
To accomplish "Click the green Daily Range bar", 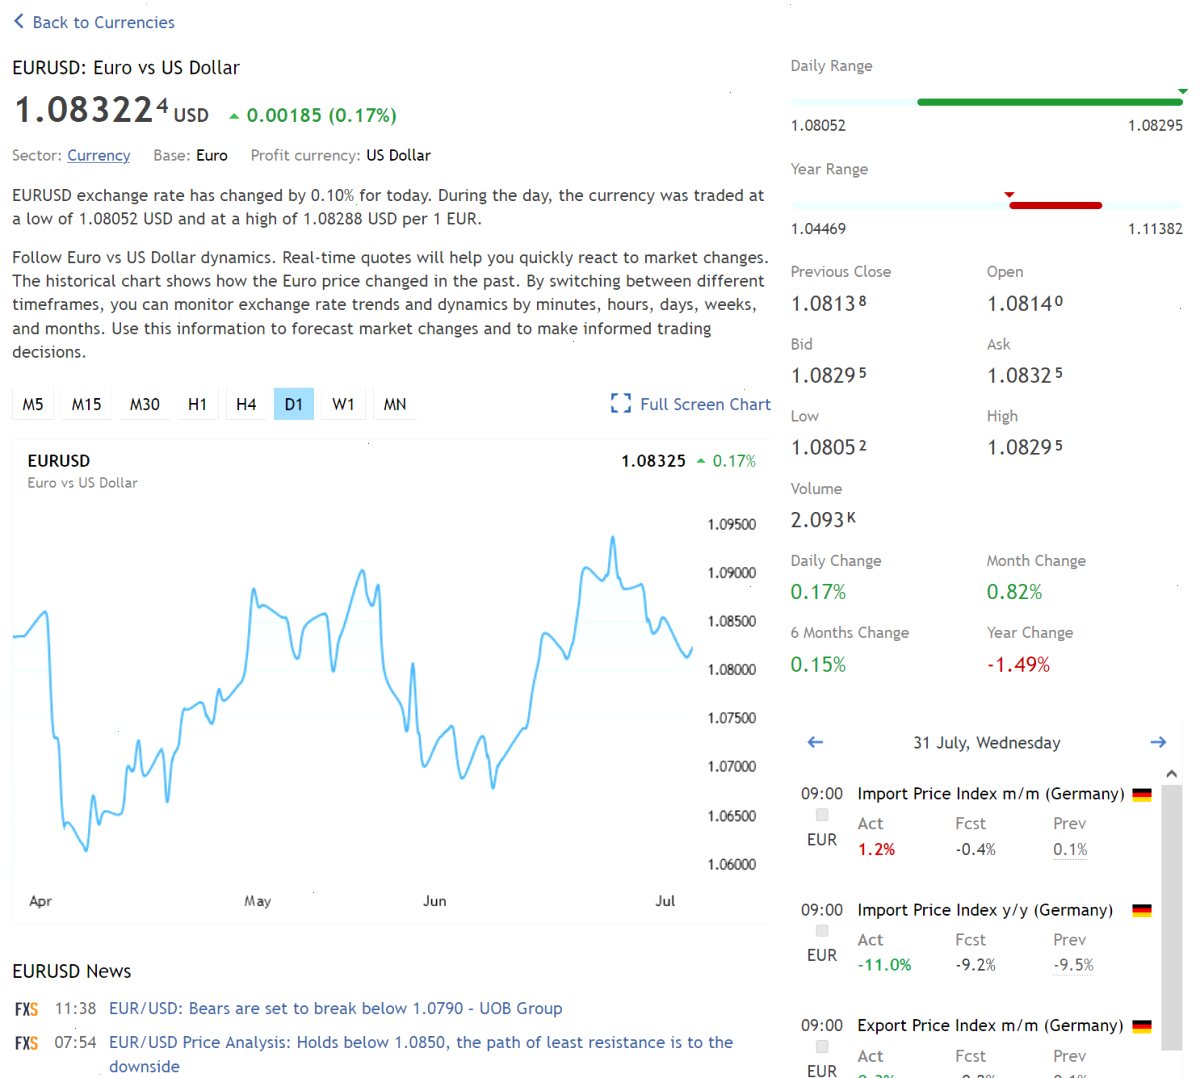I will click(x=1050, y=102).
